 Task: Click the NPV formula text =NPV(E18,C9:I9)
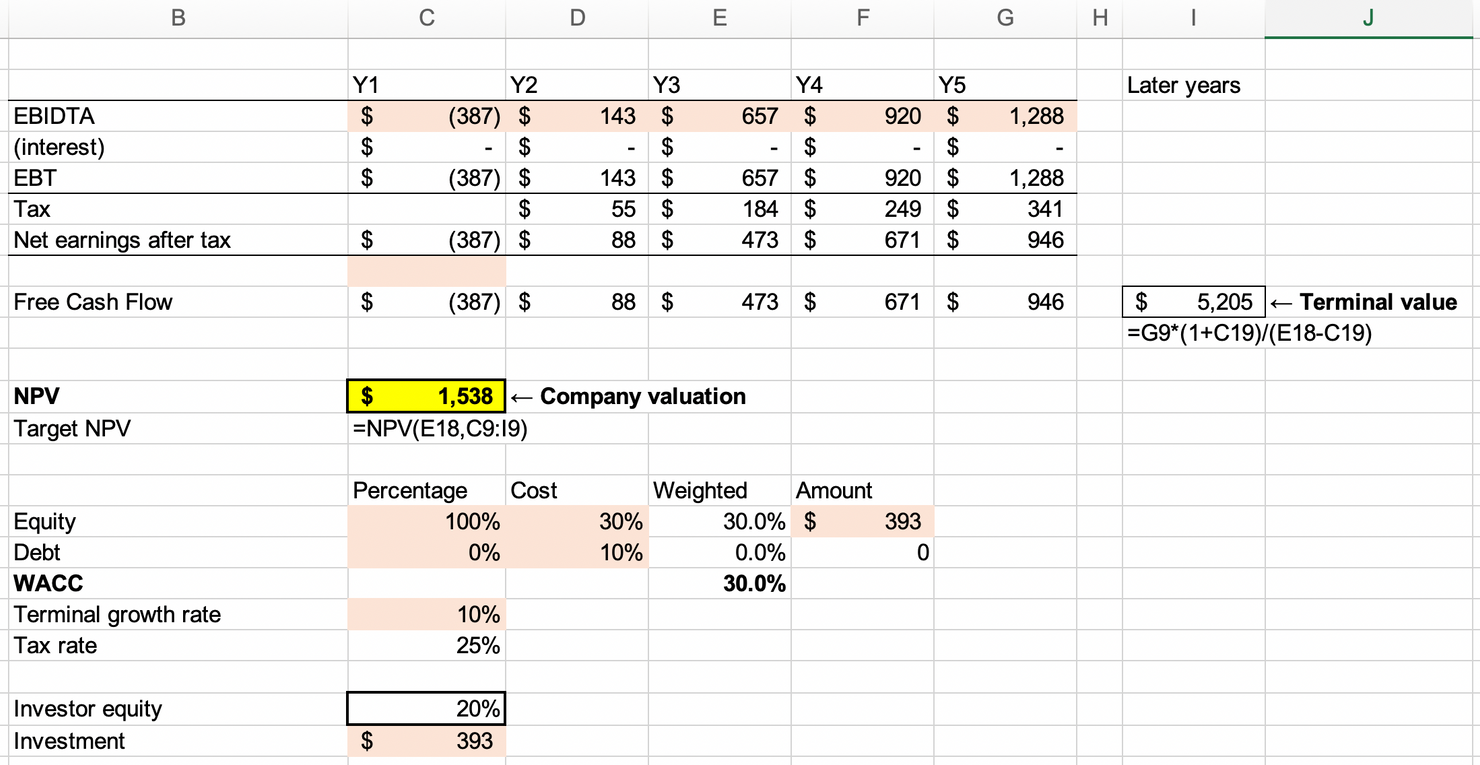pos(440,428)
